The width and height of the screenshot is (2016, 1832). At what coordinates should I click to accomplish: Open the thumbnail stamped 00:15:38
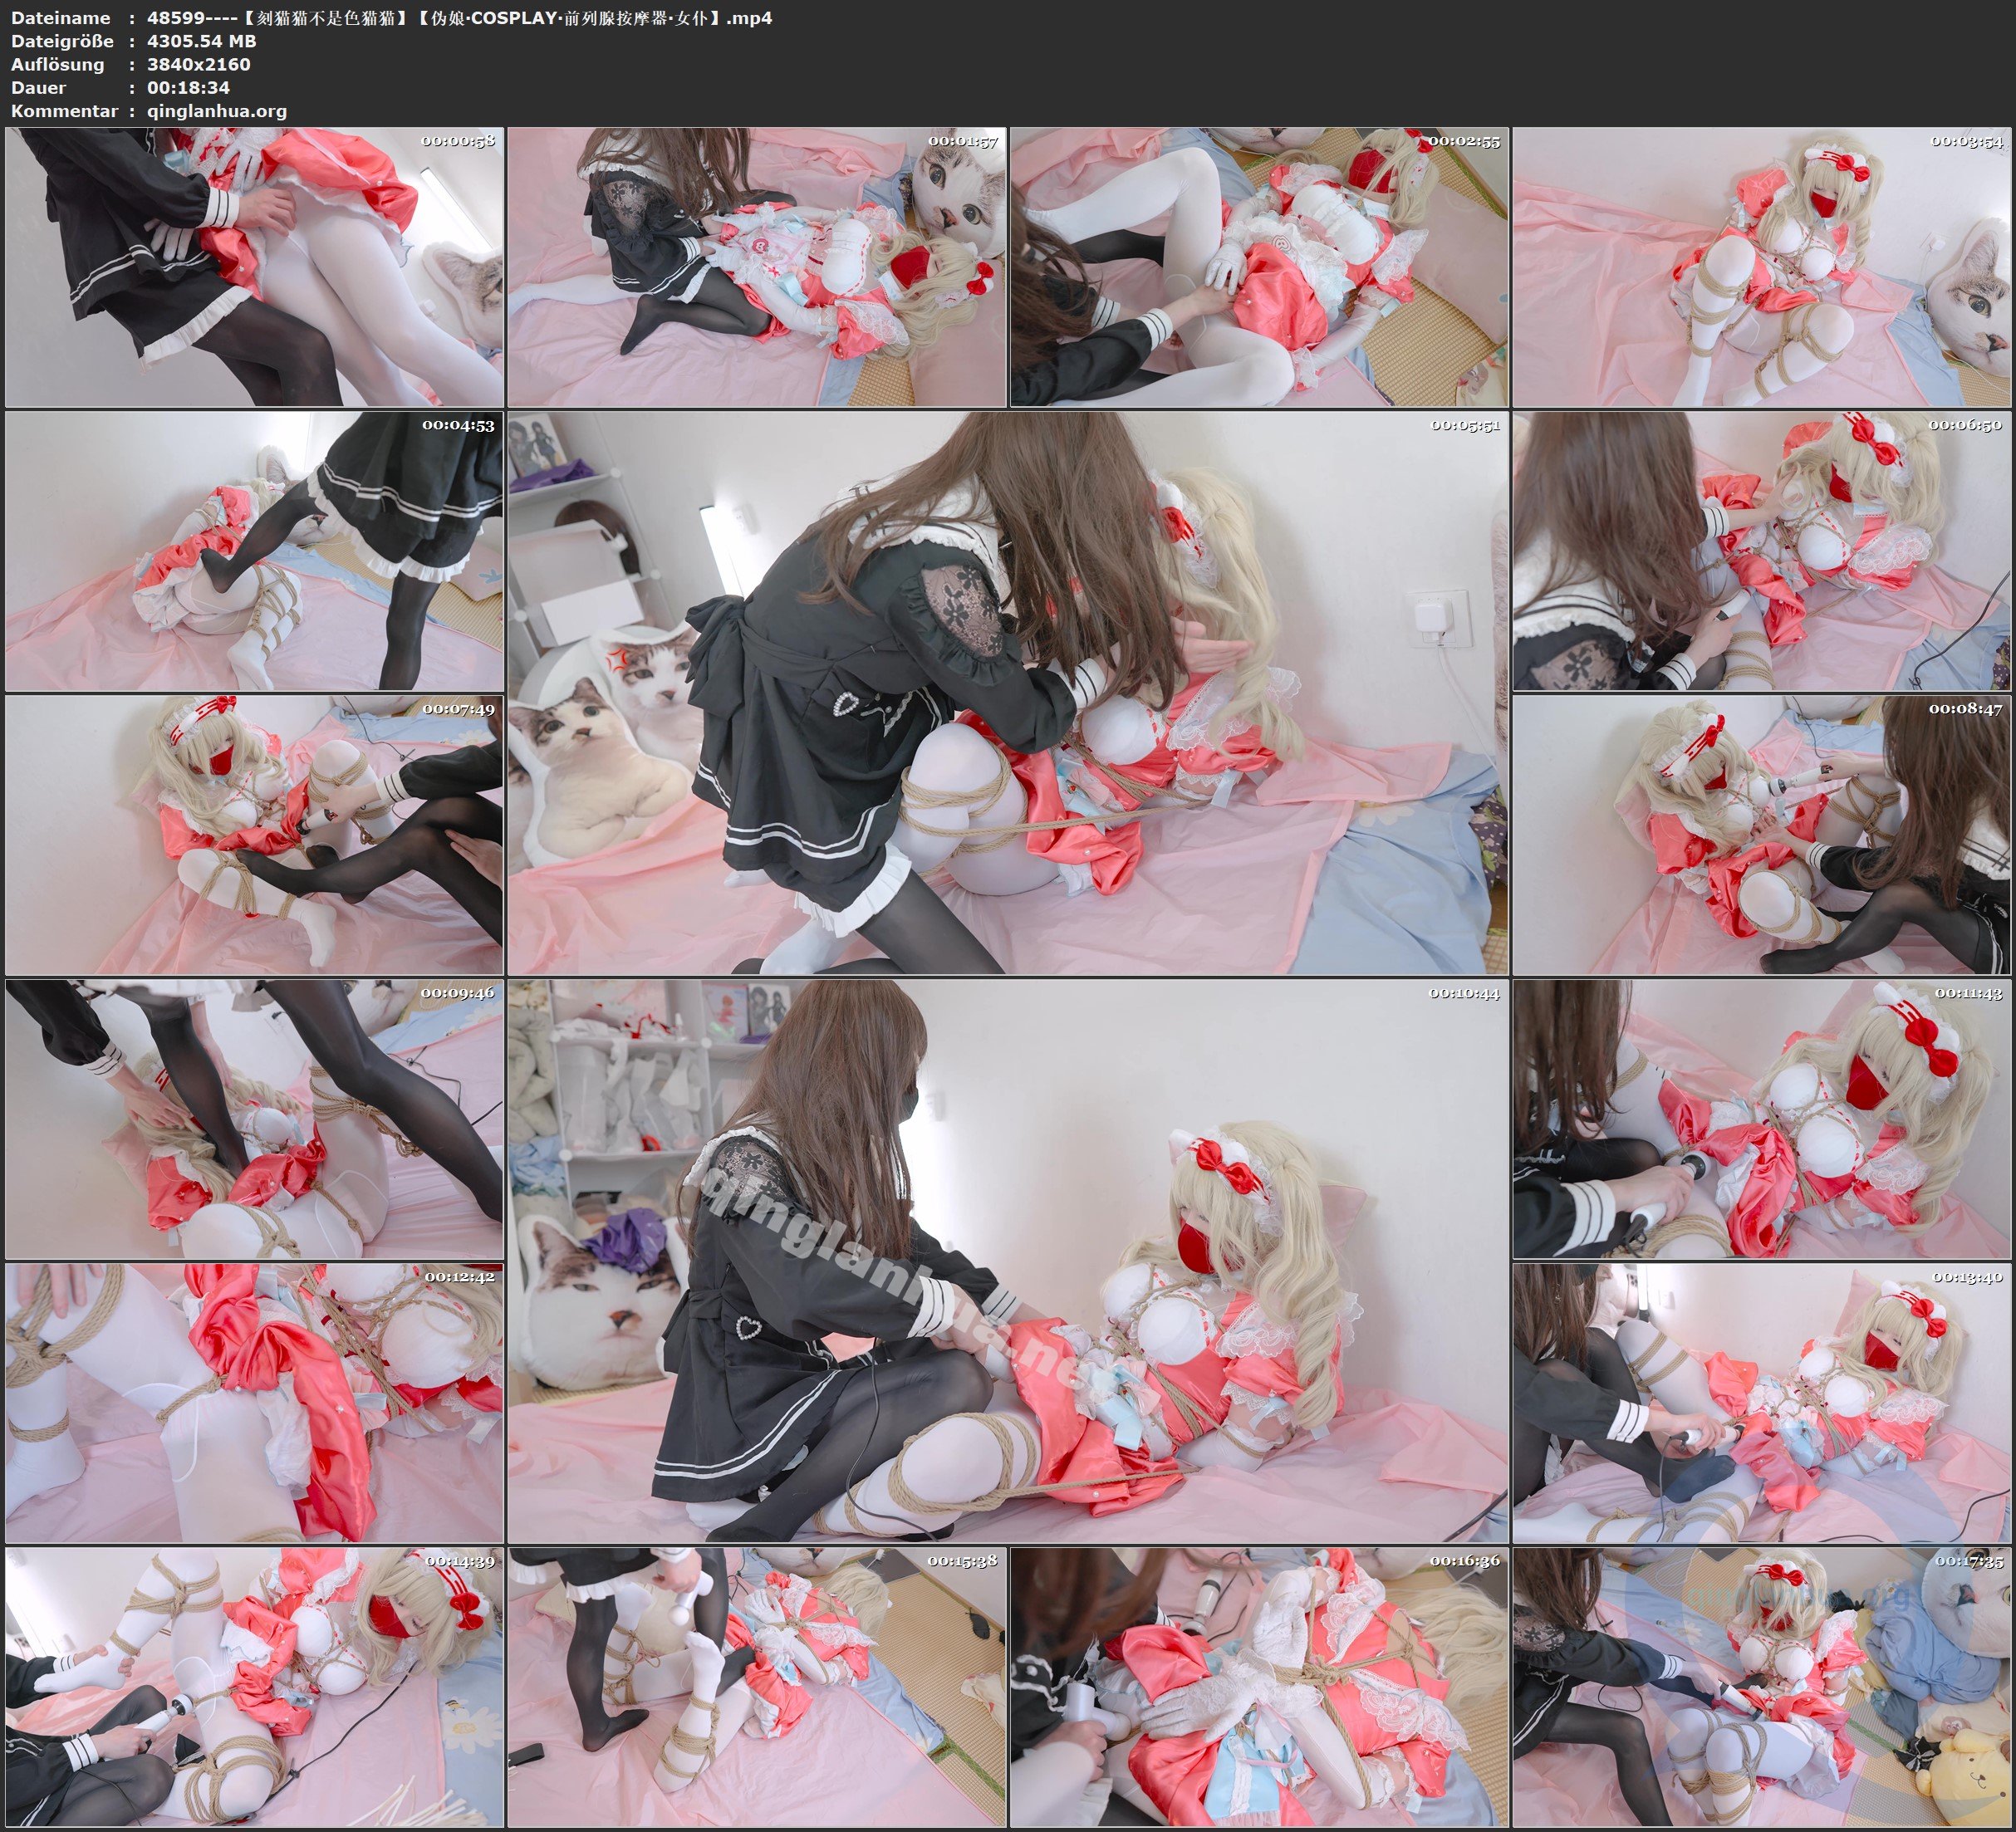click(x=756, y=1687)
